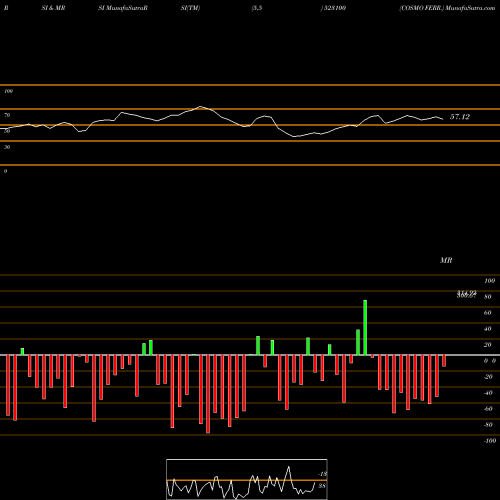The height and width of the screenshot is (500, 500).
Task: Click the 38 label in mini chart
Action: pyautogui.click(x=322, y=486)
